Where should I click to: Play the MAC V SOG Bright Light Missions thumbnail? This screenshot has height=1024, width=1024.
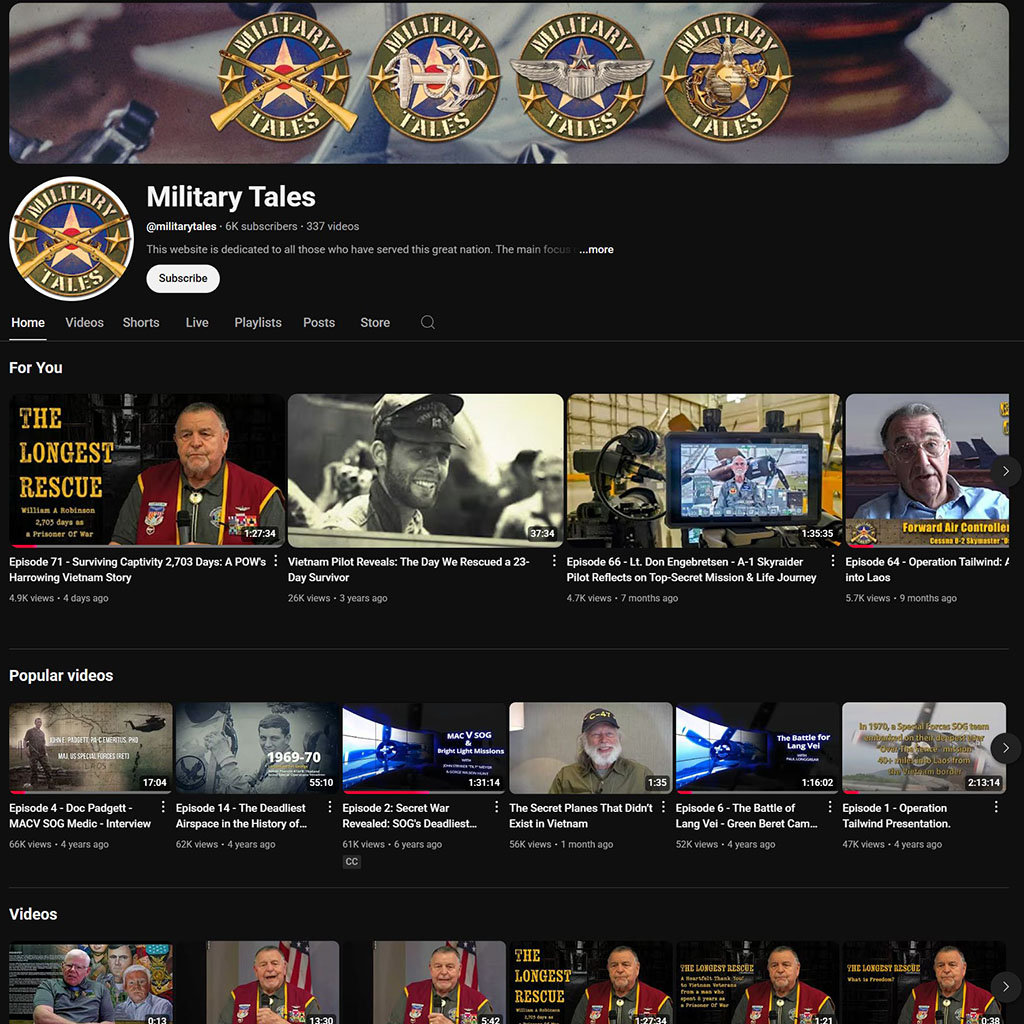tap(424, 748)
